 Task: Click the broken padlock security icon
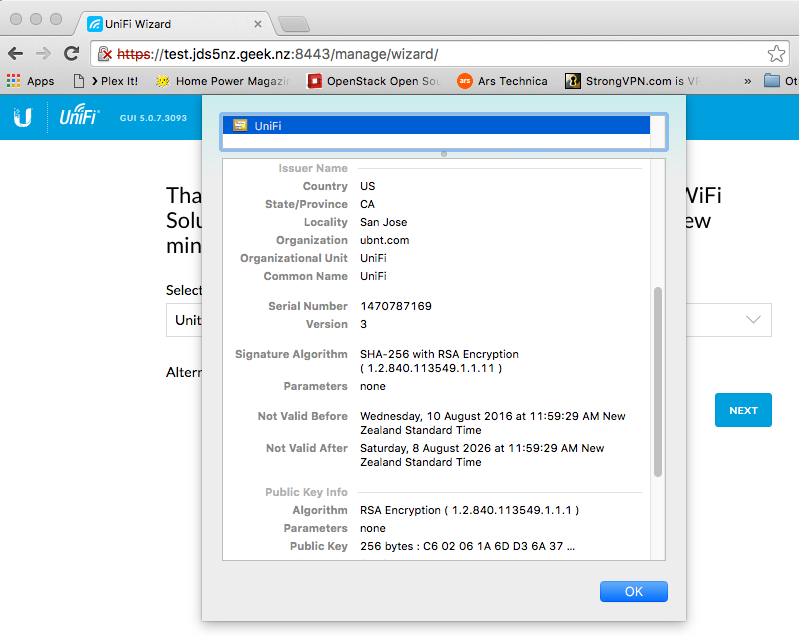pyautogui.click(x=104, y=54)
